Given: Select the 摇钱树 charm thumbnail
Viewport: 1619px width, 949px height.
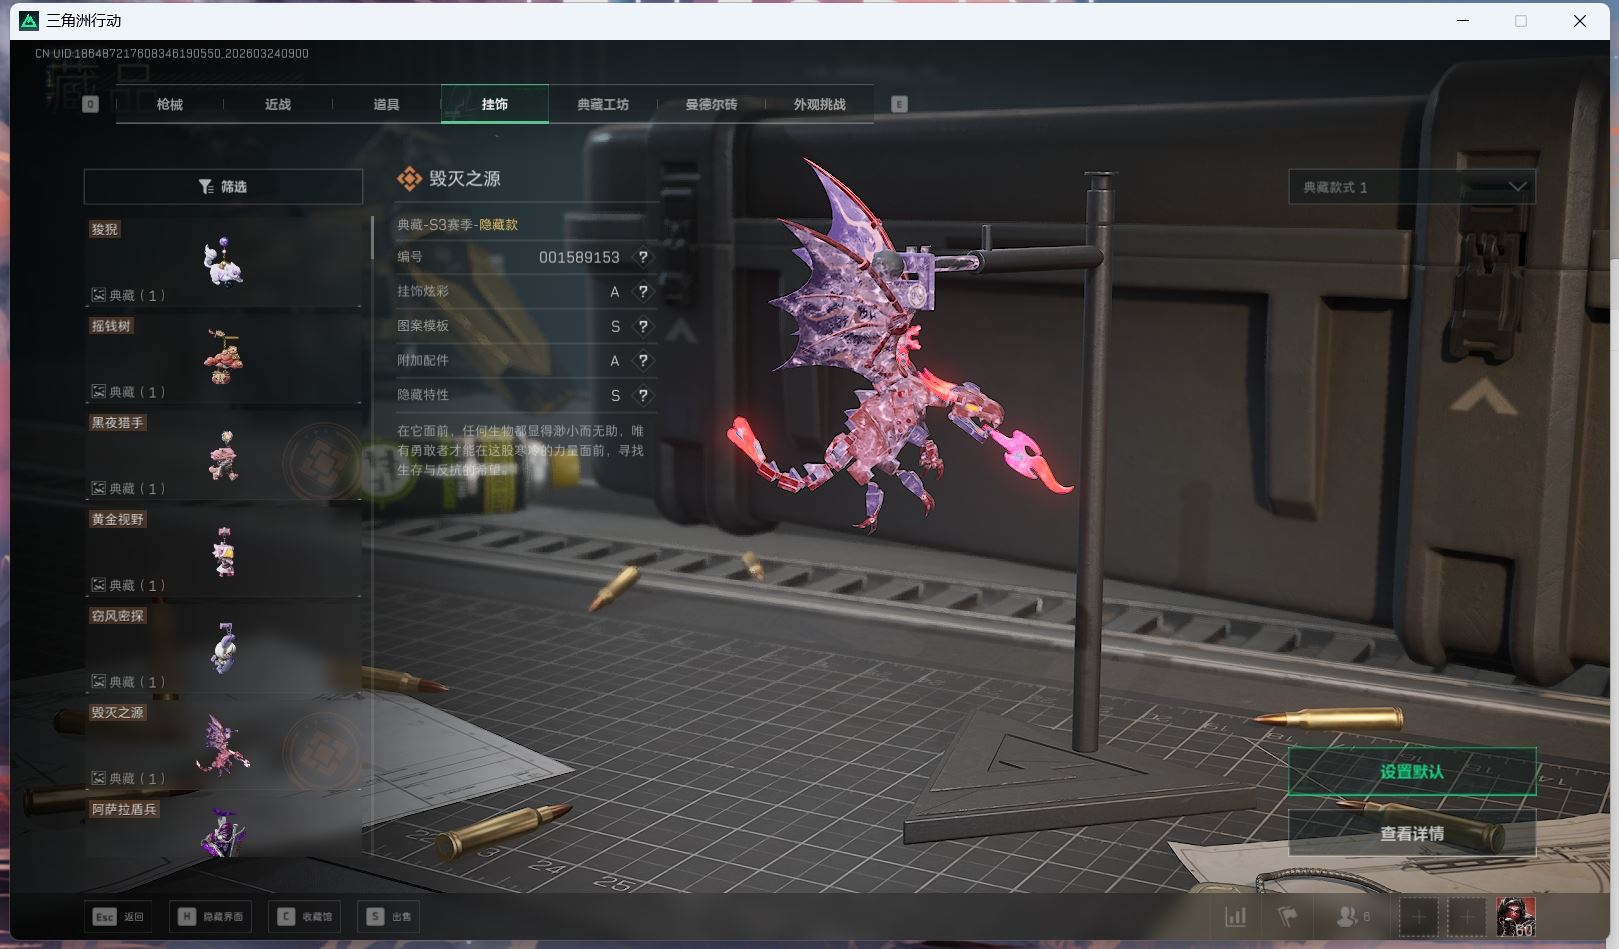Looking at the screenshot, I should tap(223, 357).
